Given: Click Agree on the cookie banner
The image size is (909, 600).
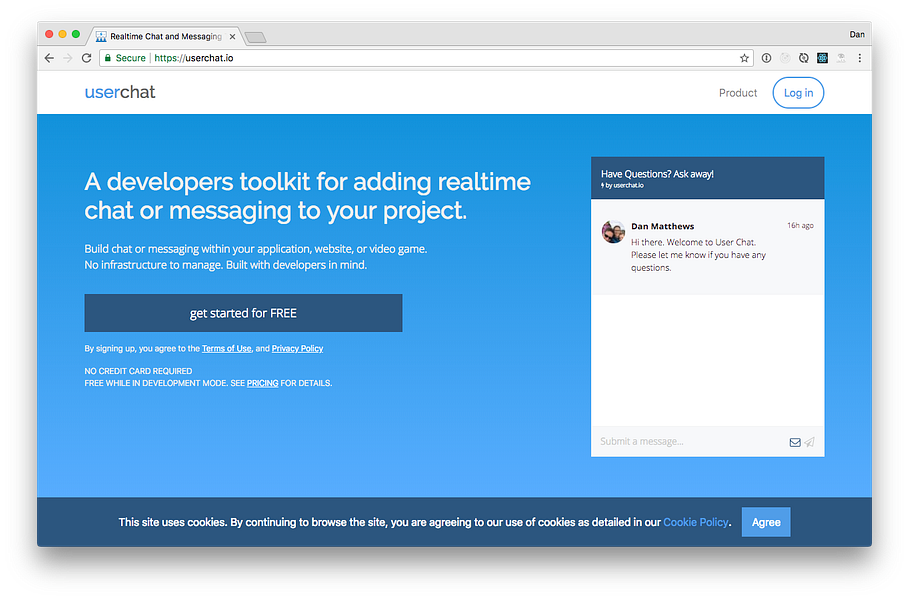Looking at the screenshot, I should (766, 522).
